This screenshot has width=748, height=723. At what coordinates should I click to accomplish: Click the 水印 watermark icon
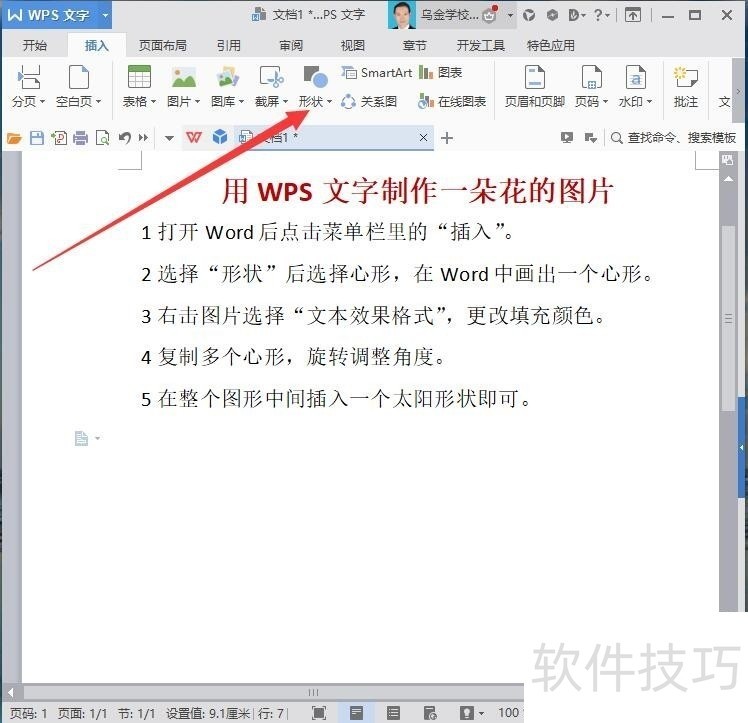click(x=635, y=78)
